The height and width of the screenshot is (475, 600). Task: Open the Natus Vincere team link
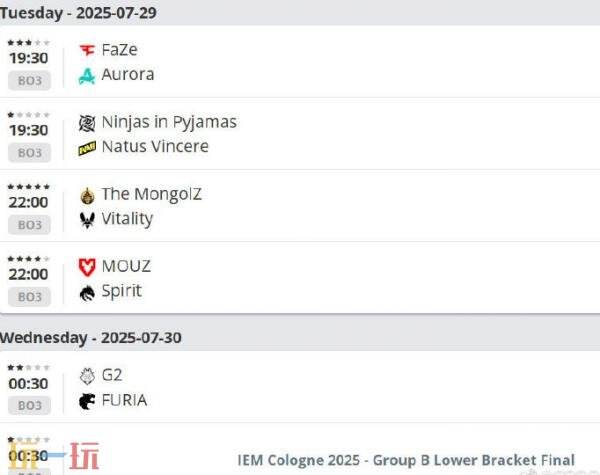click(155, 147)
